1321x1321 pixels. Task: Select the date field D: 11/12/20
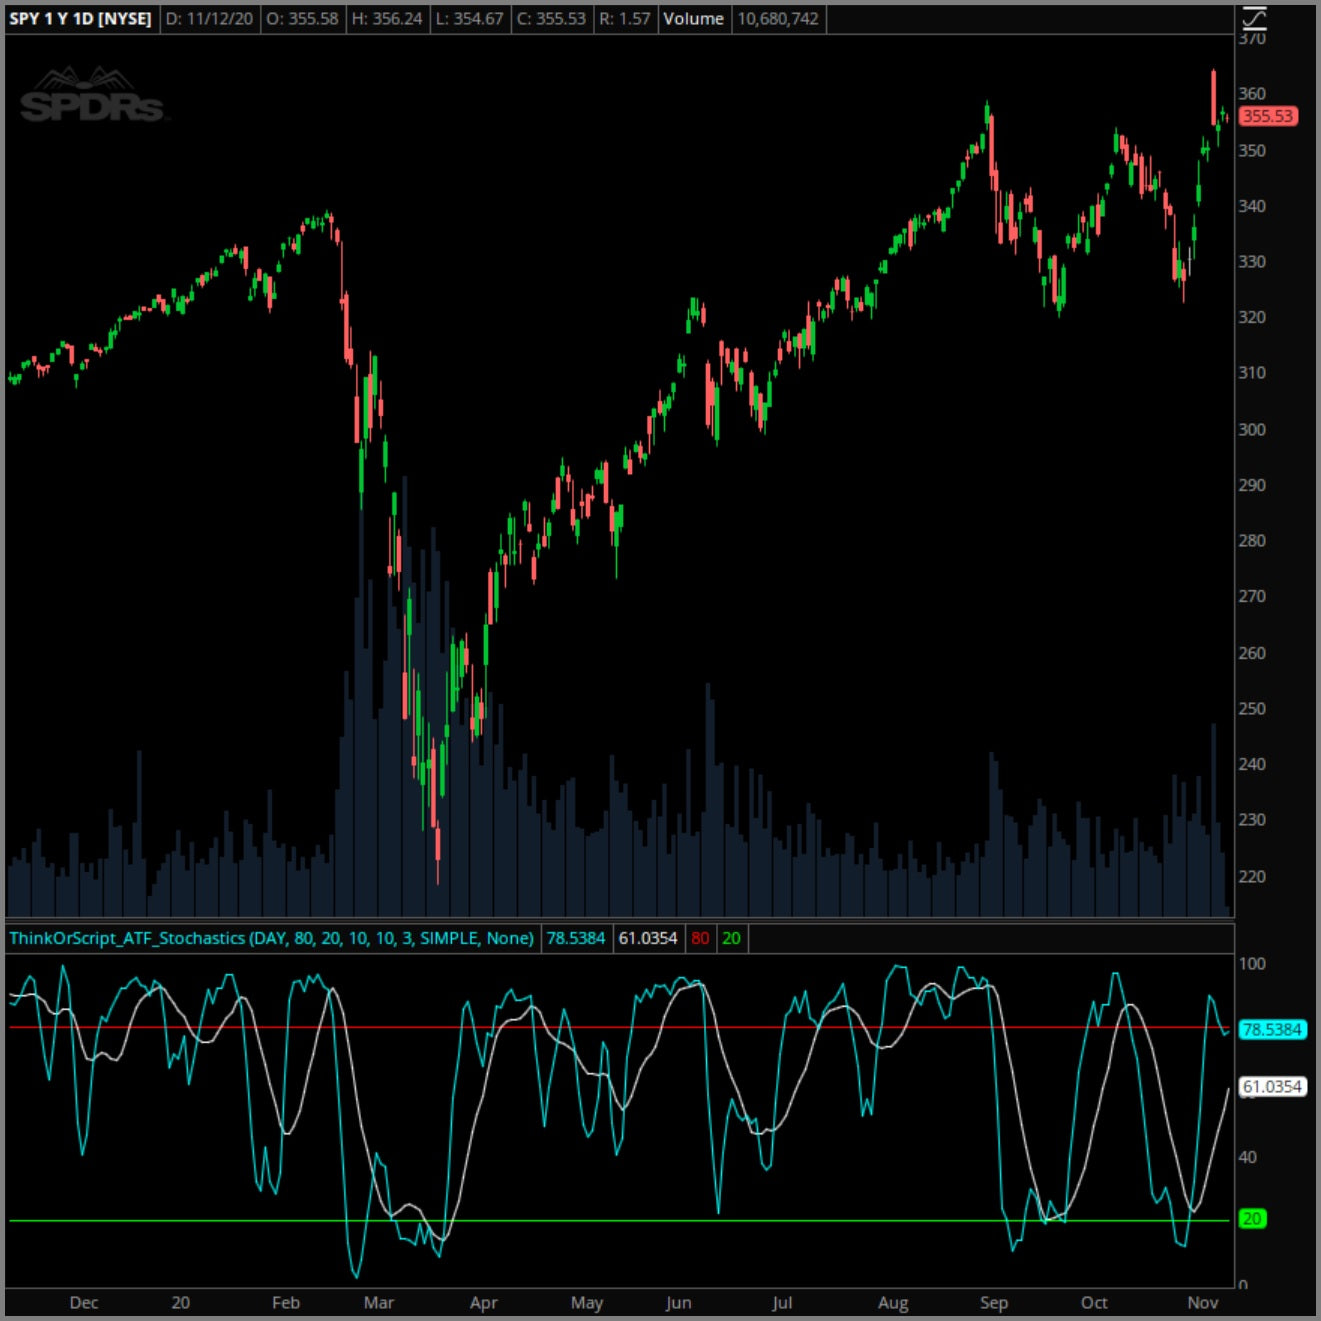(209, 19)
